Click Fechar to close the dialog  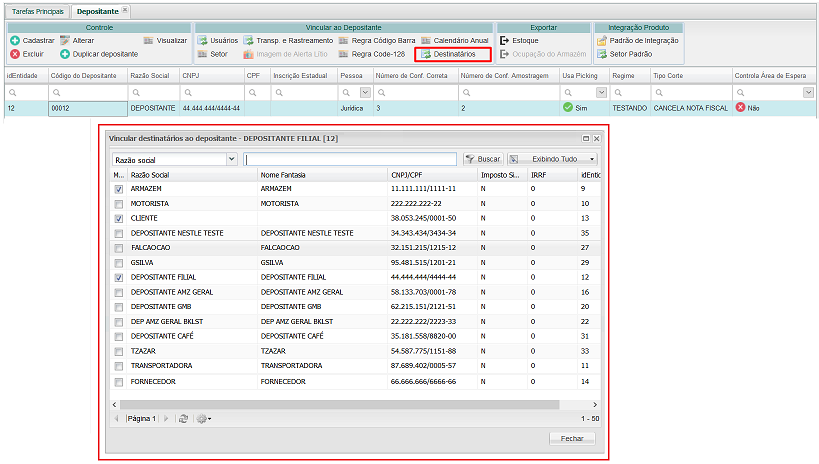click(x=572, y=438)
